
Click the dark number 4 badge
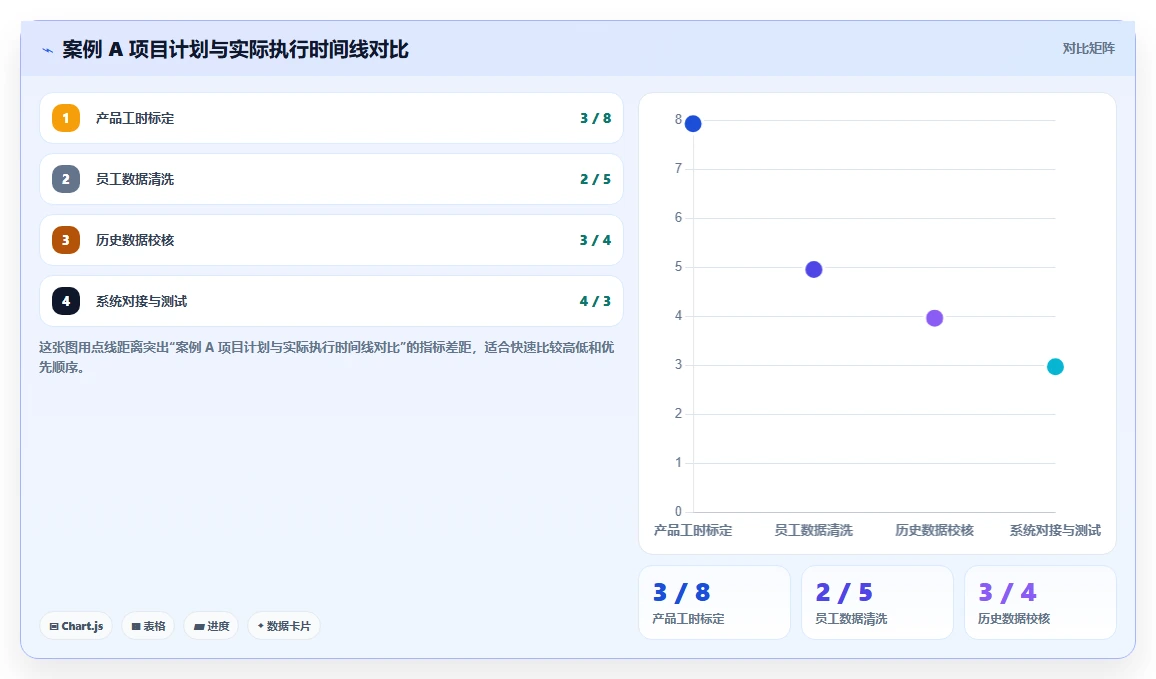pos(66,301)
